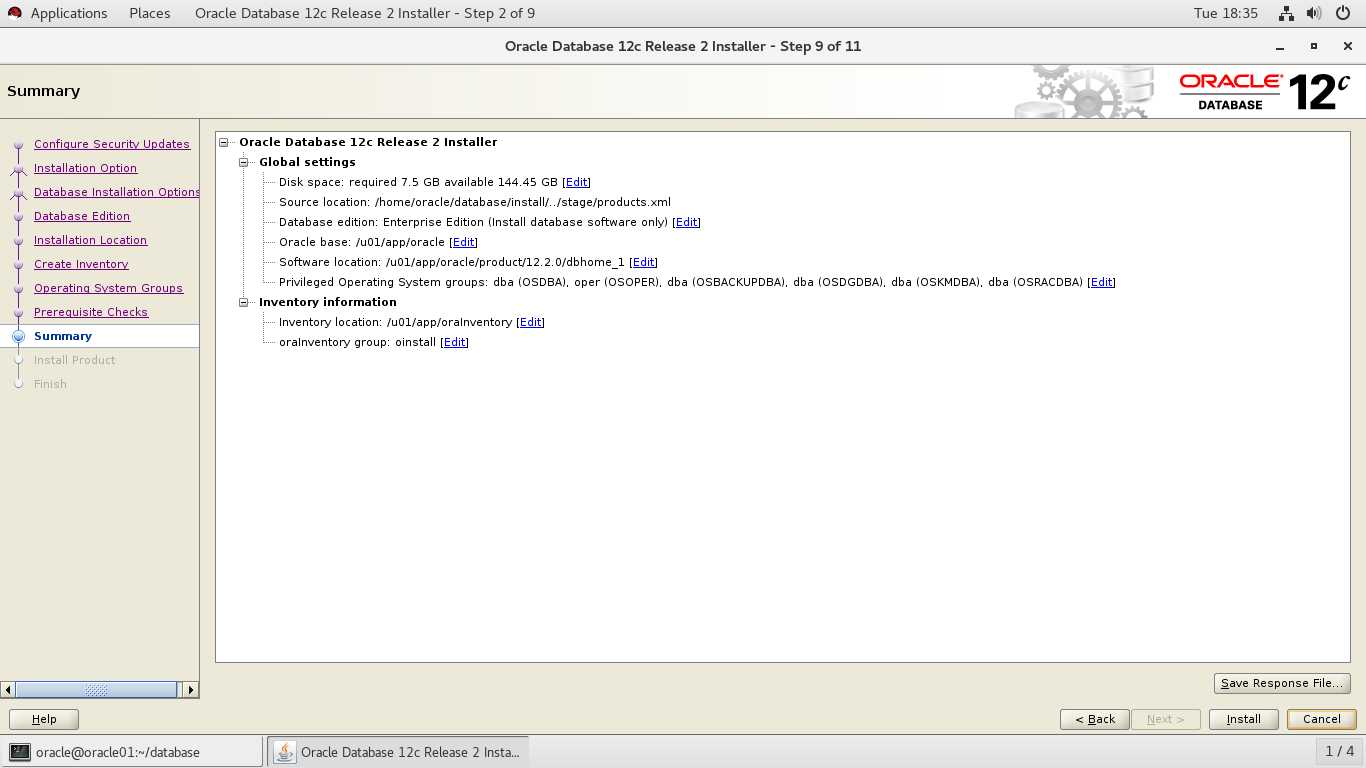Open the power menu icon
Image resolution: width=1366 pixels, height=768 pixels.
click(1342, 13)
